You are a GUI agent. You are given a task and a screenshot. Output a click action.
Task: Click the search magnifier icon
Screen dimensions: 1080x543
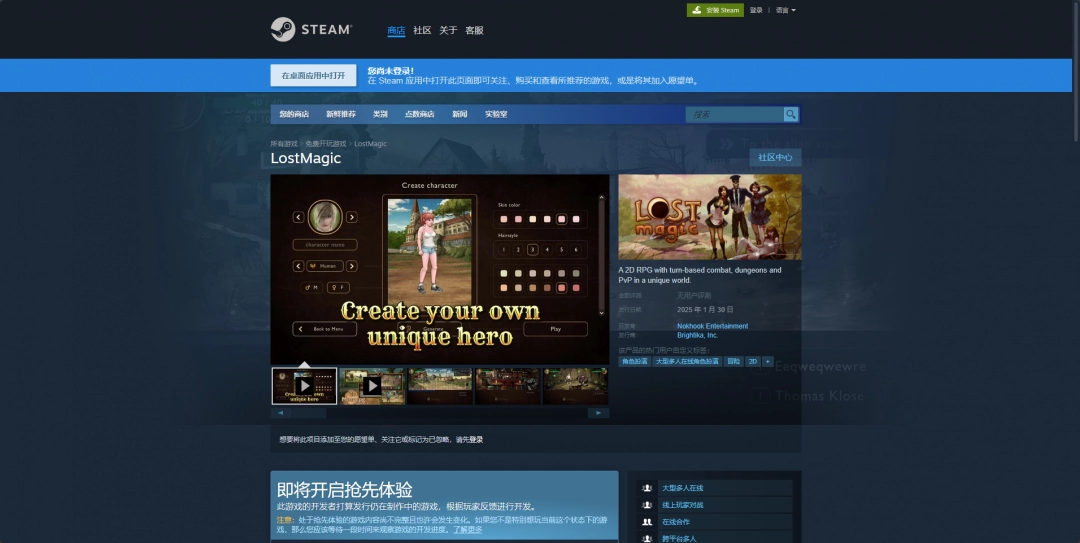[x=791, y=114]
